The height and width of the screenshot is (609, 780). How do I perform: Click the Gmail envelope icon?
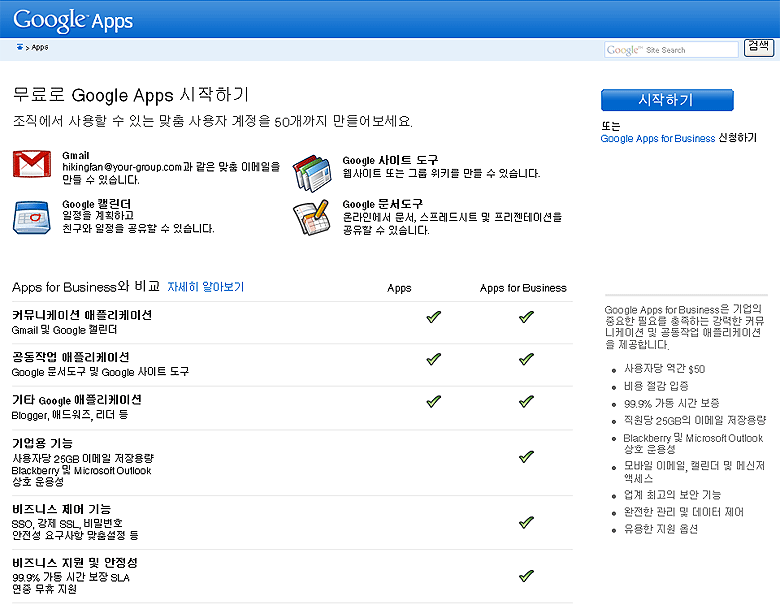pyautogui.click(x=32, y=164)
